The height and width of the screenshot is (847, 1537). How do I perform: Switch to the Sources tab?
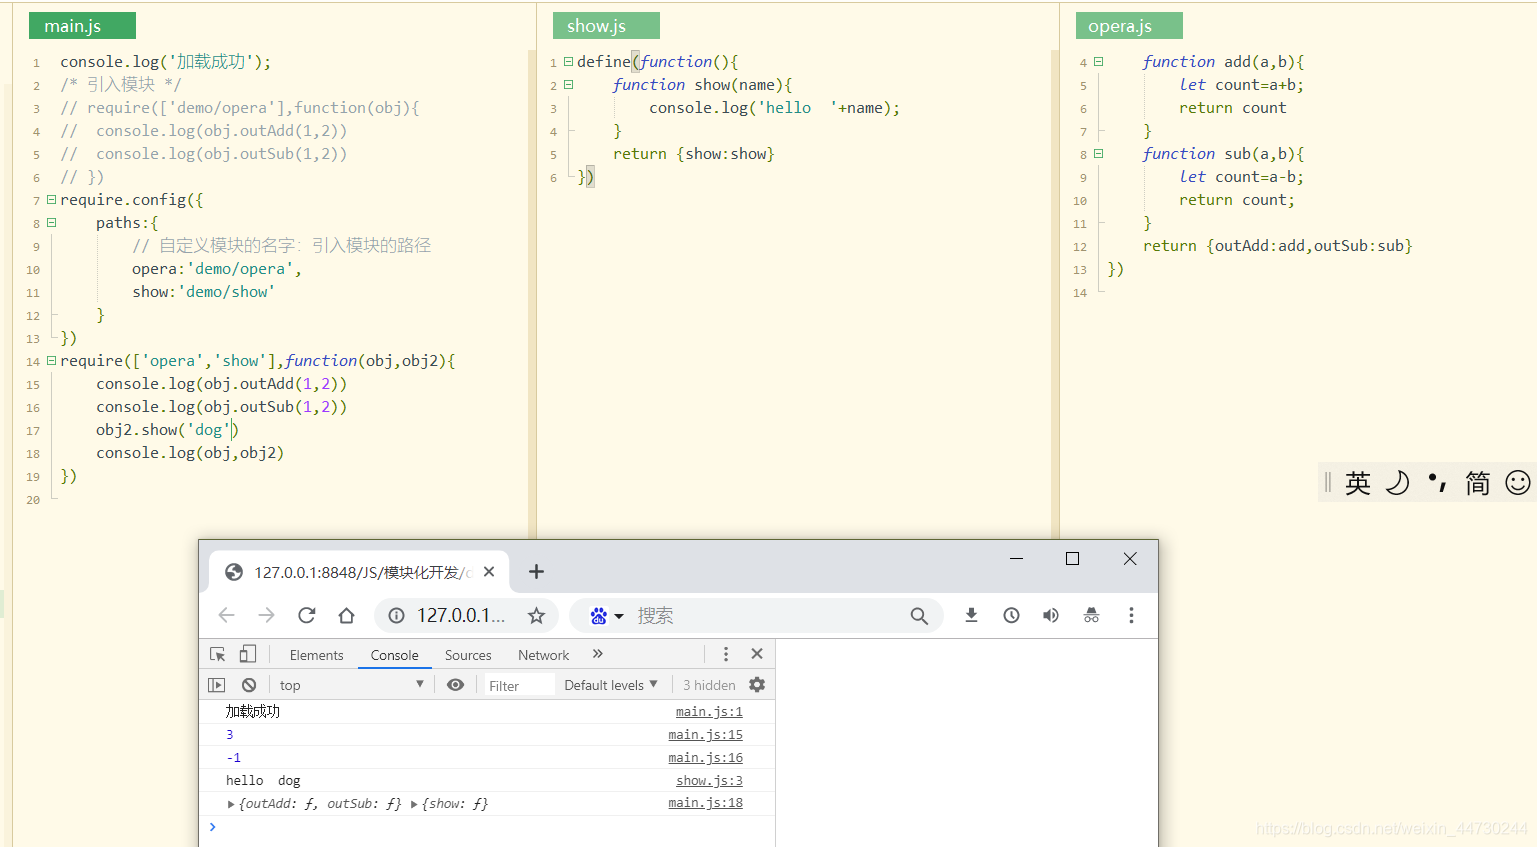[468, 655]
